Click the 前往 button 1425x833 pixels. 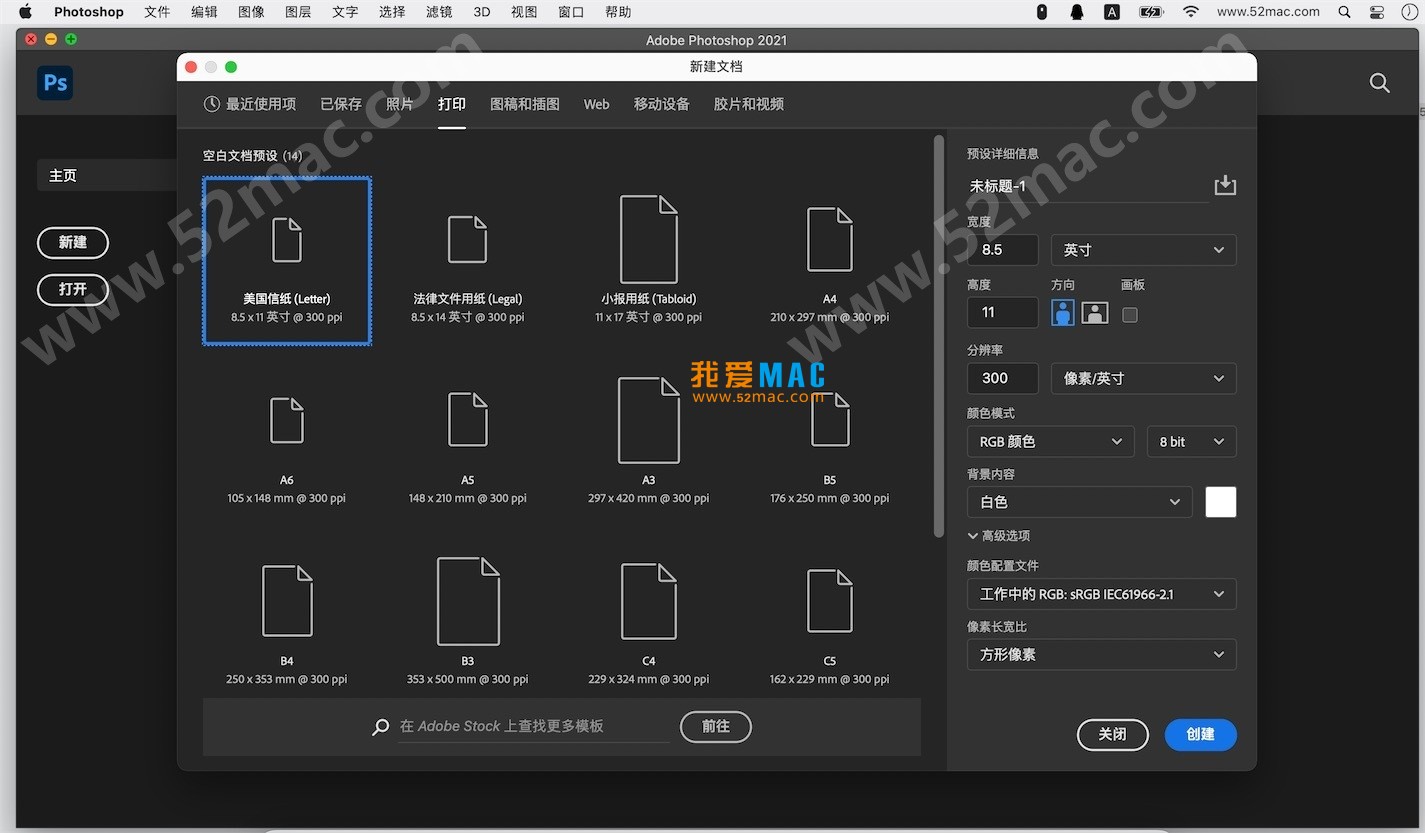coord(715,726)
